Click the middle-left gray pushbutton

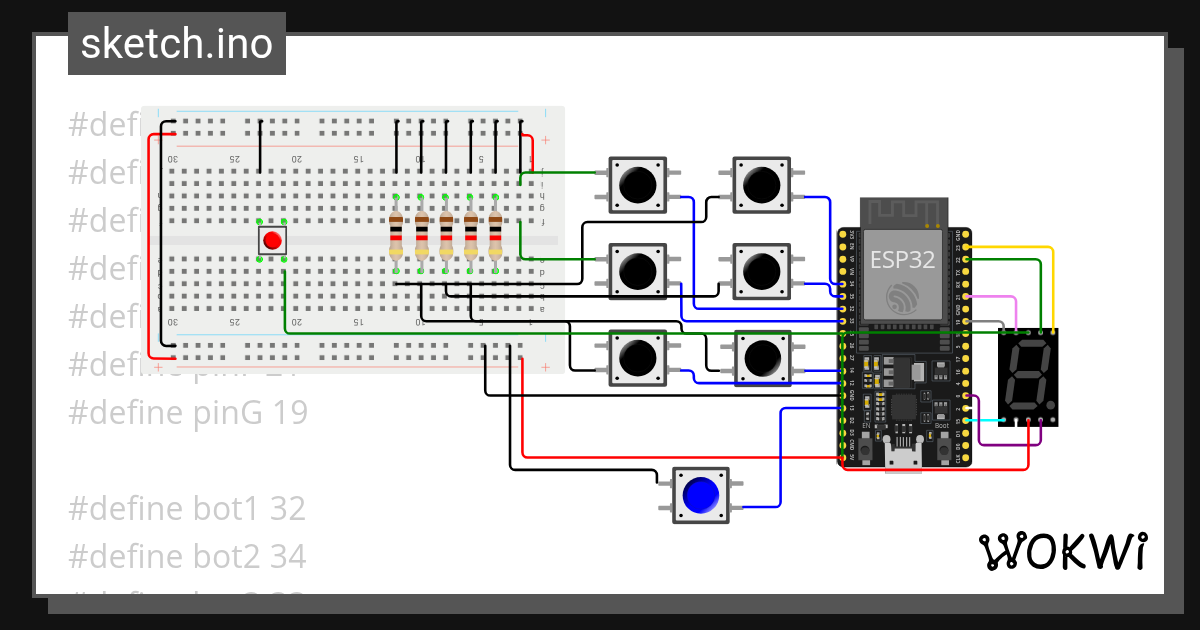(x=637, y=270)
